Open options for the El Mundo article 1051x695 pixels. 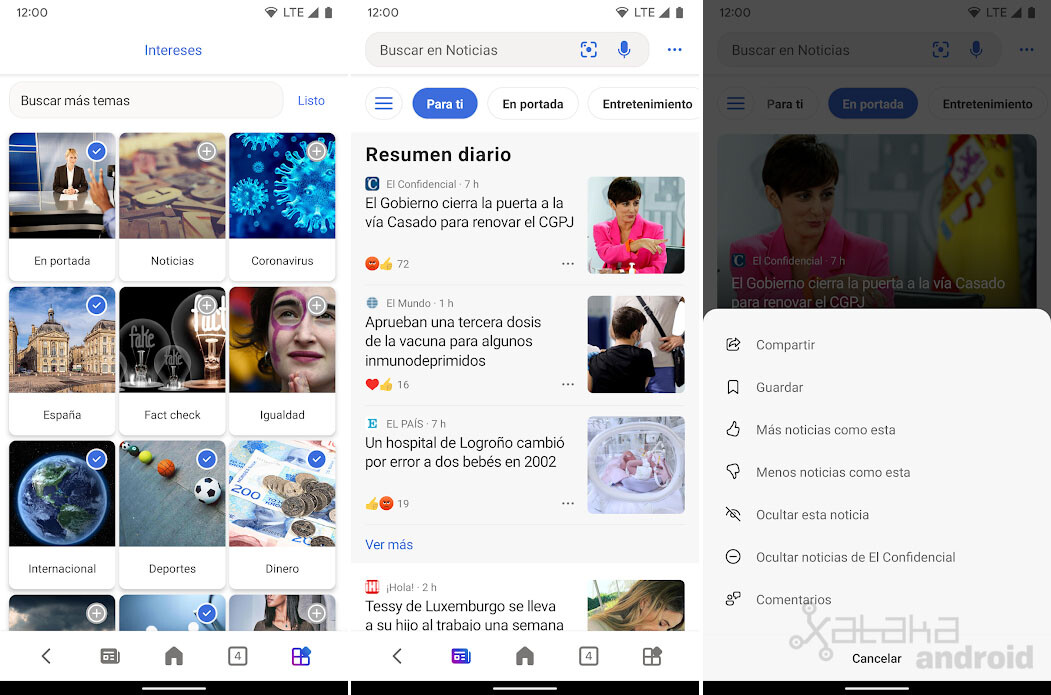tap(568, 384)
